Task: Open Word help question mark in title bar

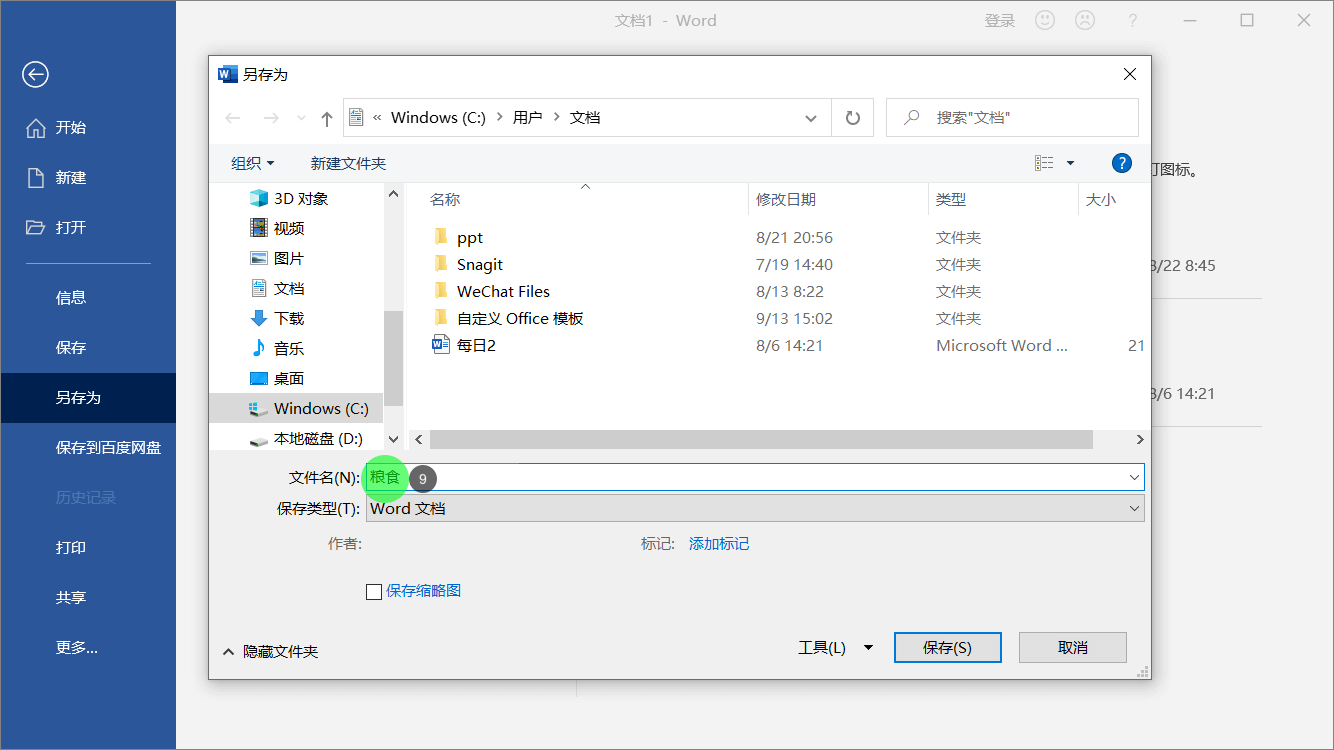Action: pos(1133,20)
